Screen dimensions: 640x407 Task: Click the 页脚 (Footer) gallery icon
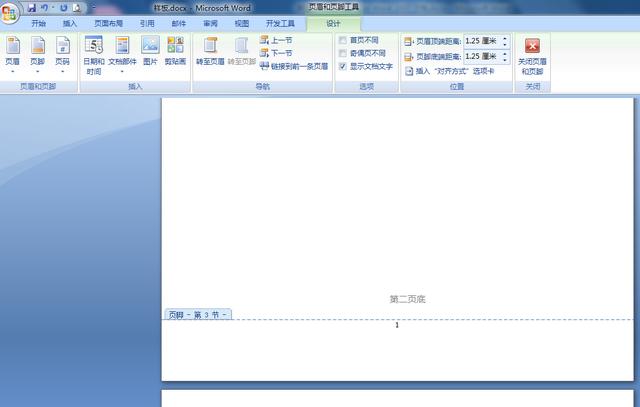click(38, 45)
